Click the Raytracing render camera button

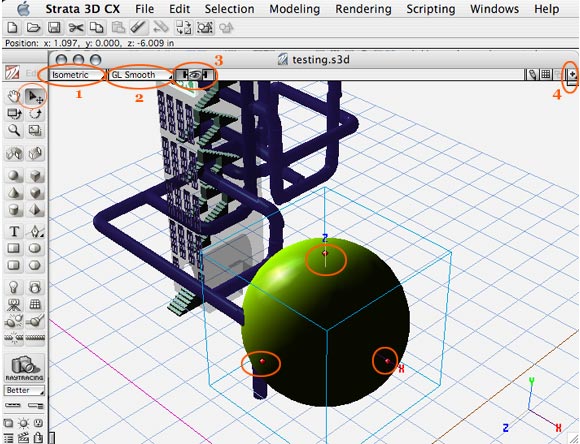point(24,368)
